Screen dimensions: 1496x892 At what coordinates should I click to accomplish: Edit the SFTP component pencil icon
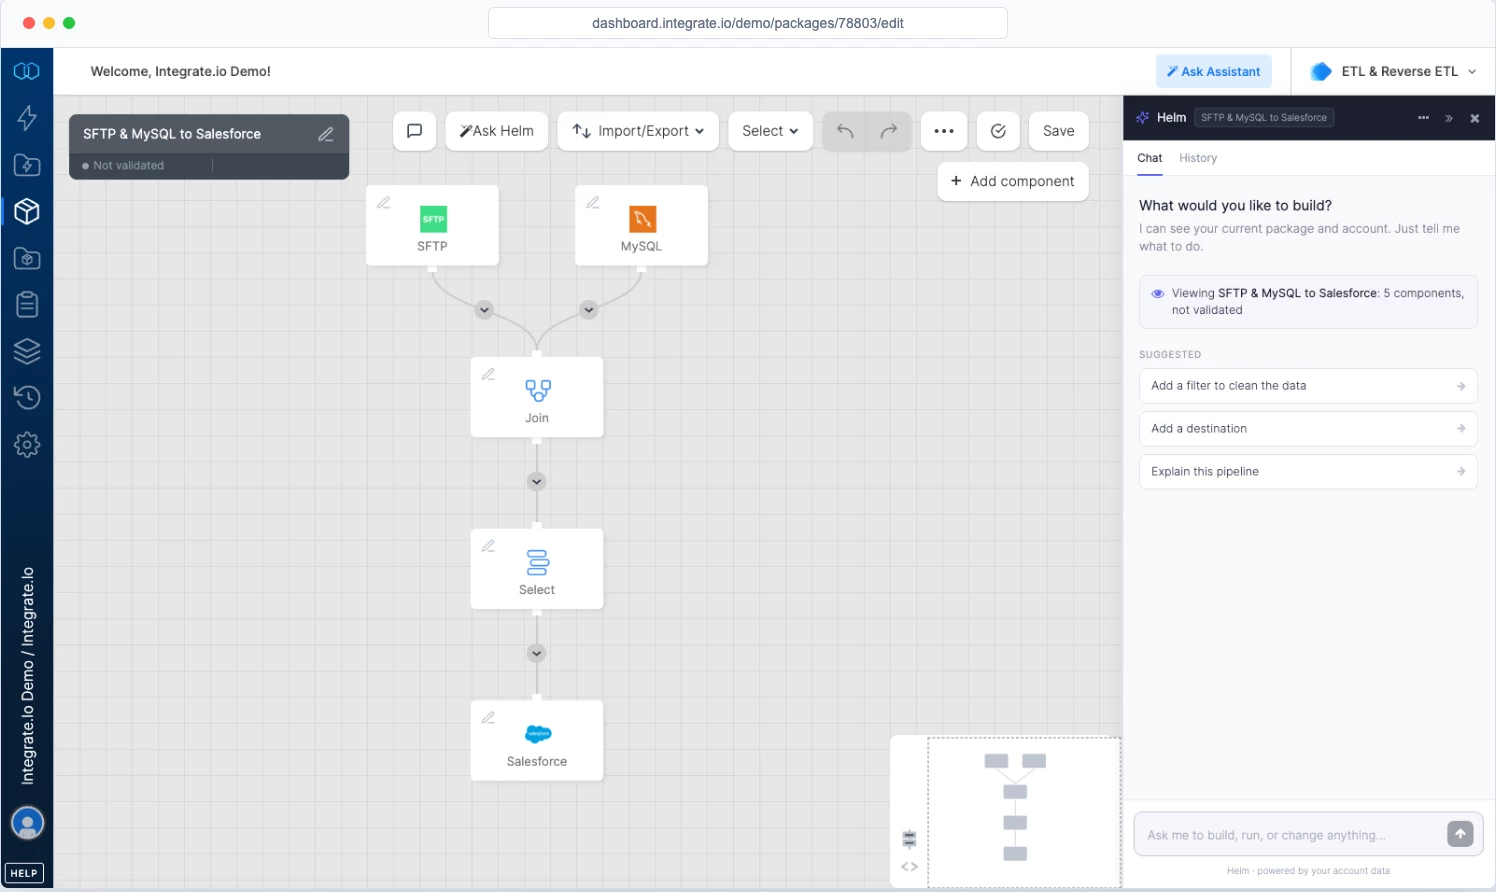pos(384,202)
